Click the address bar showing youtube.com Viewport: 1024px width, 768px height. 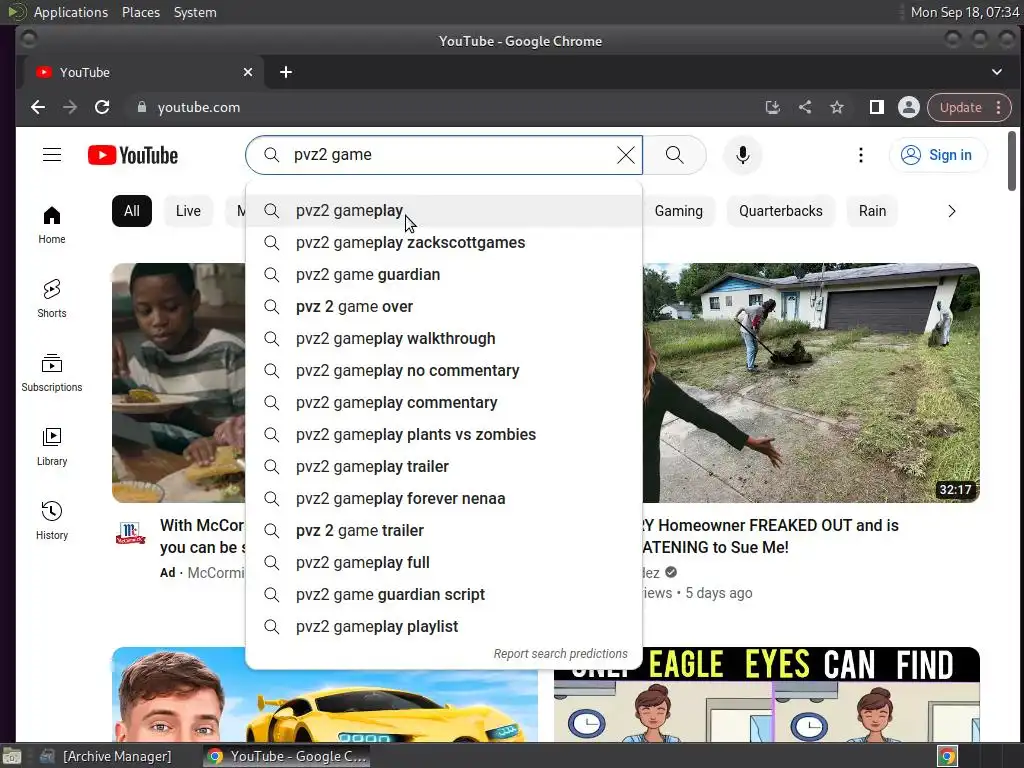point(444,107)
